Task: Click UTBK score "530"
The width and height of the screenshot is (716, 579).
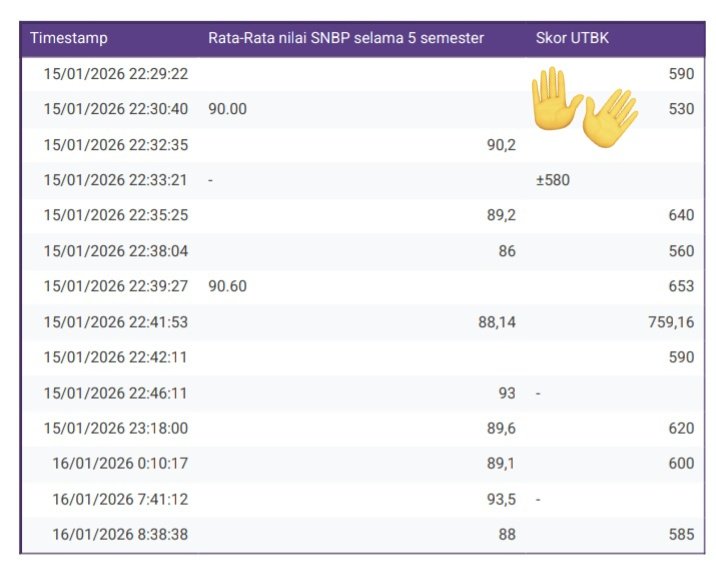Action: [x=682, y=109]
